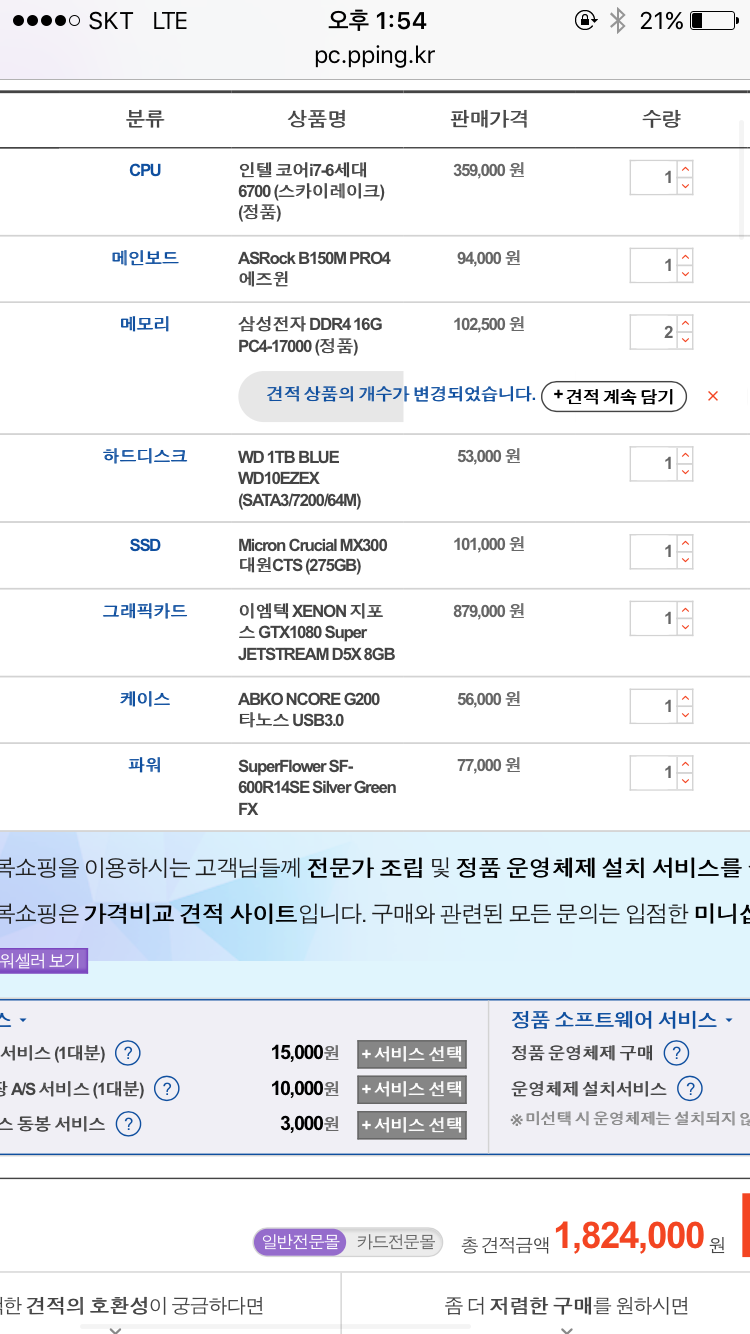This screenshot has width=750, height=1334.
Task: Open help icon for 정품 운영체제 구매
Action: [x=676, y=1053]
